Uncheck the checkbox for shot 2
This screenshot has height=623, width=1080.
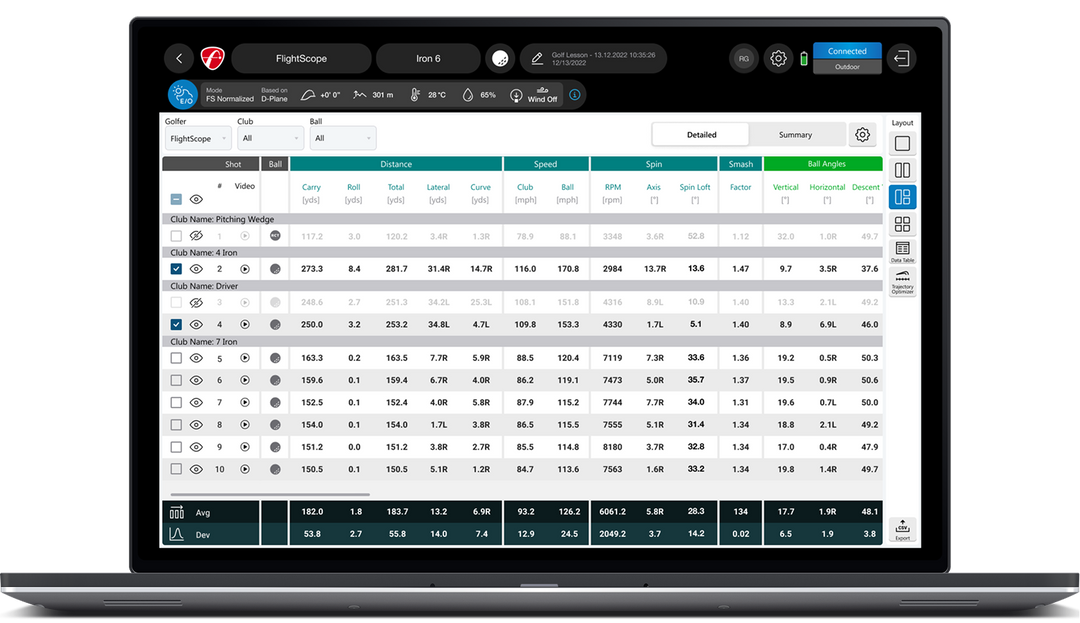(x=176, y=269)
